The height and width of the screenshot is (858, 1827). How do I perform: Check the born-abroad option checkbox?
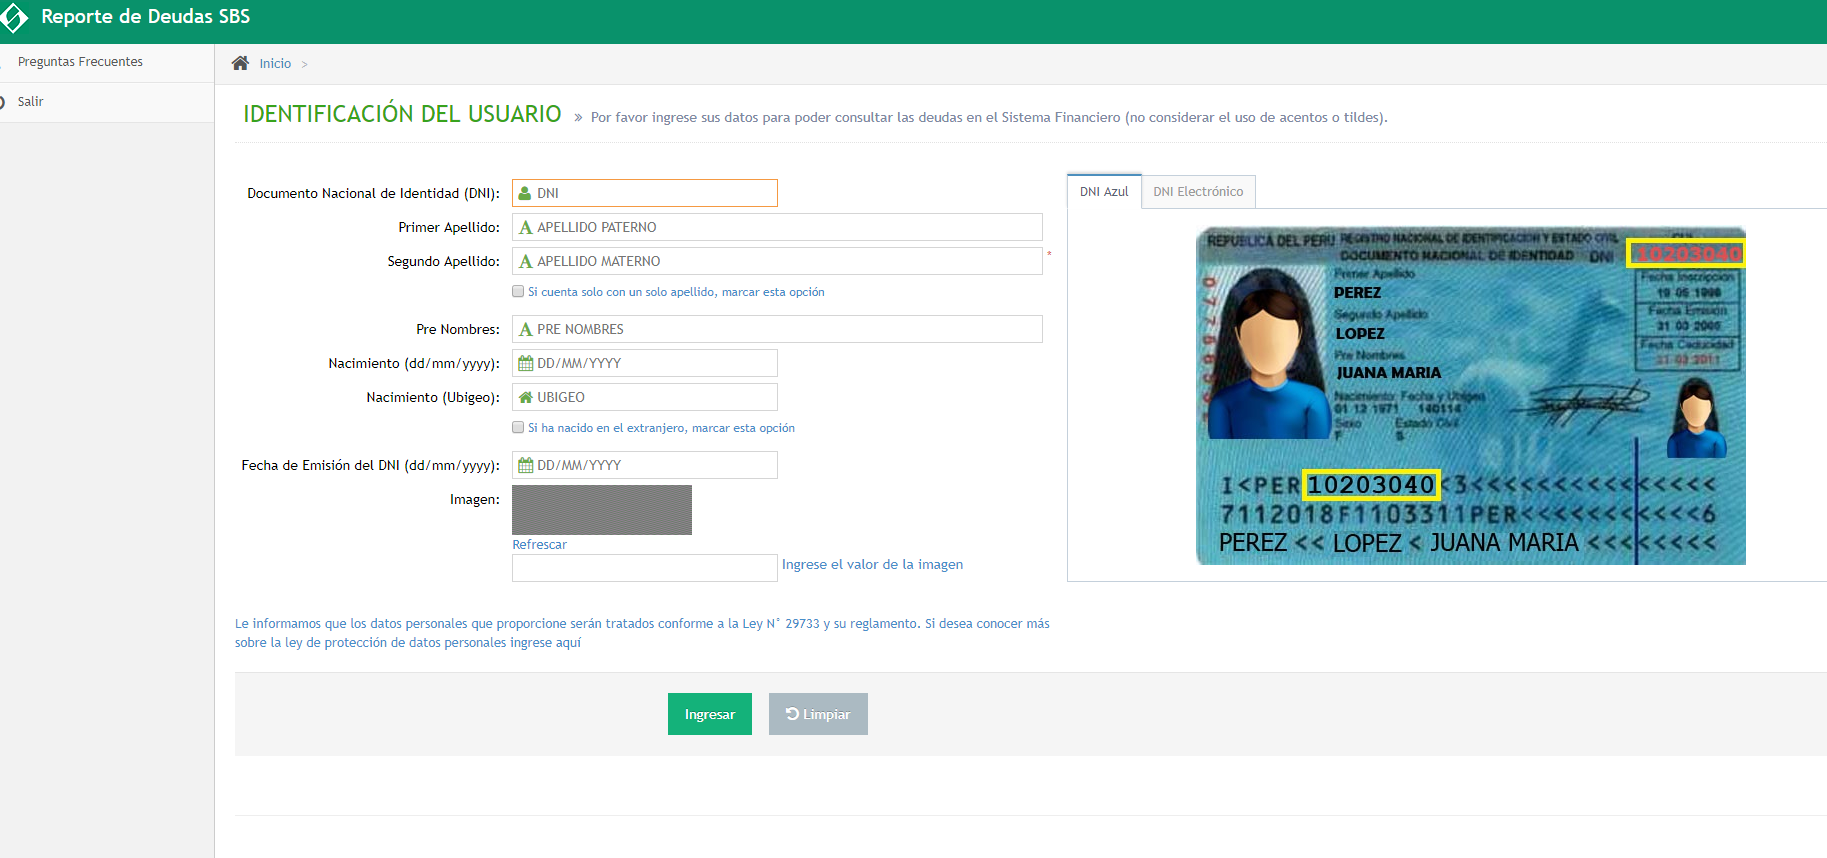click(518, 427)
